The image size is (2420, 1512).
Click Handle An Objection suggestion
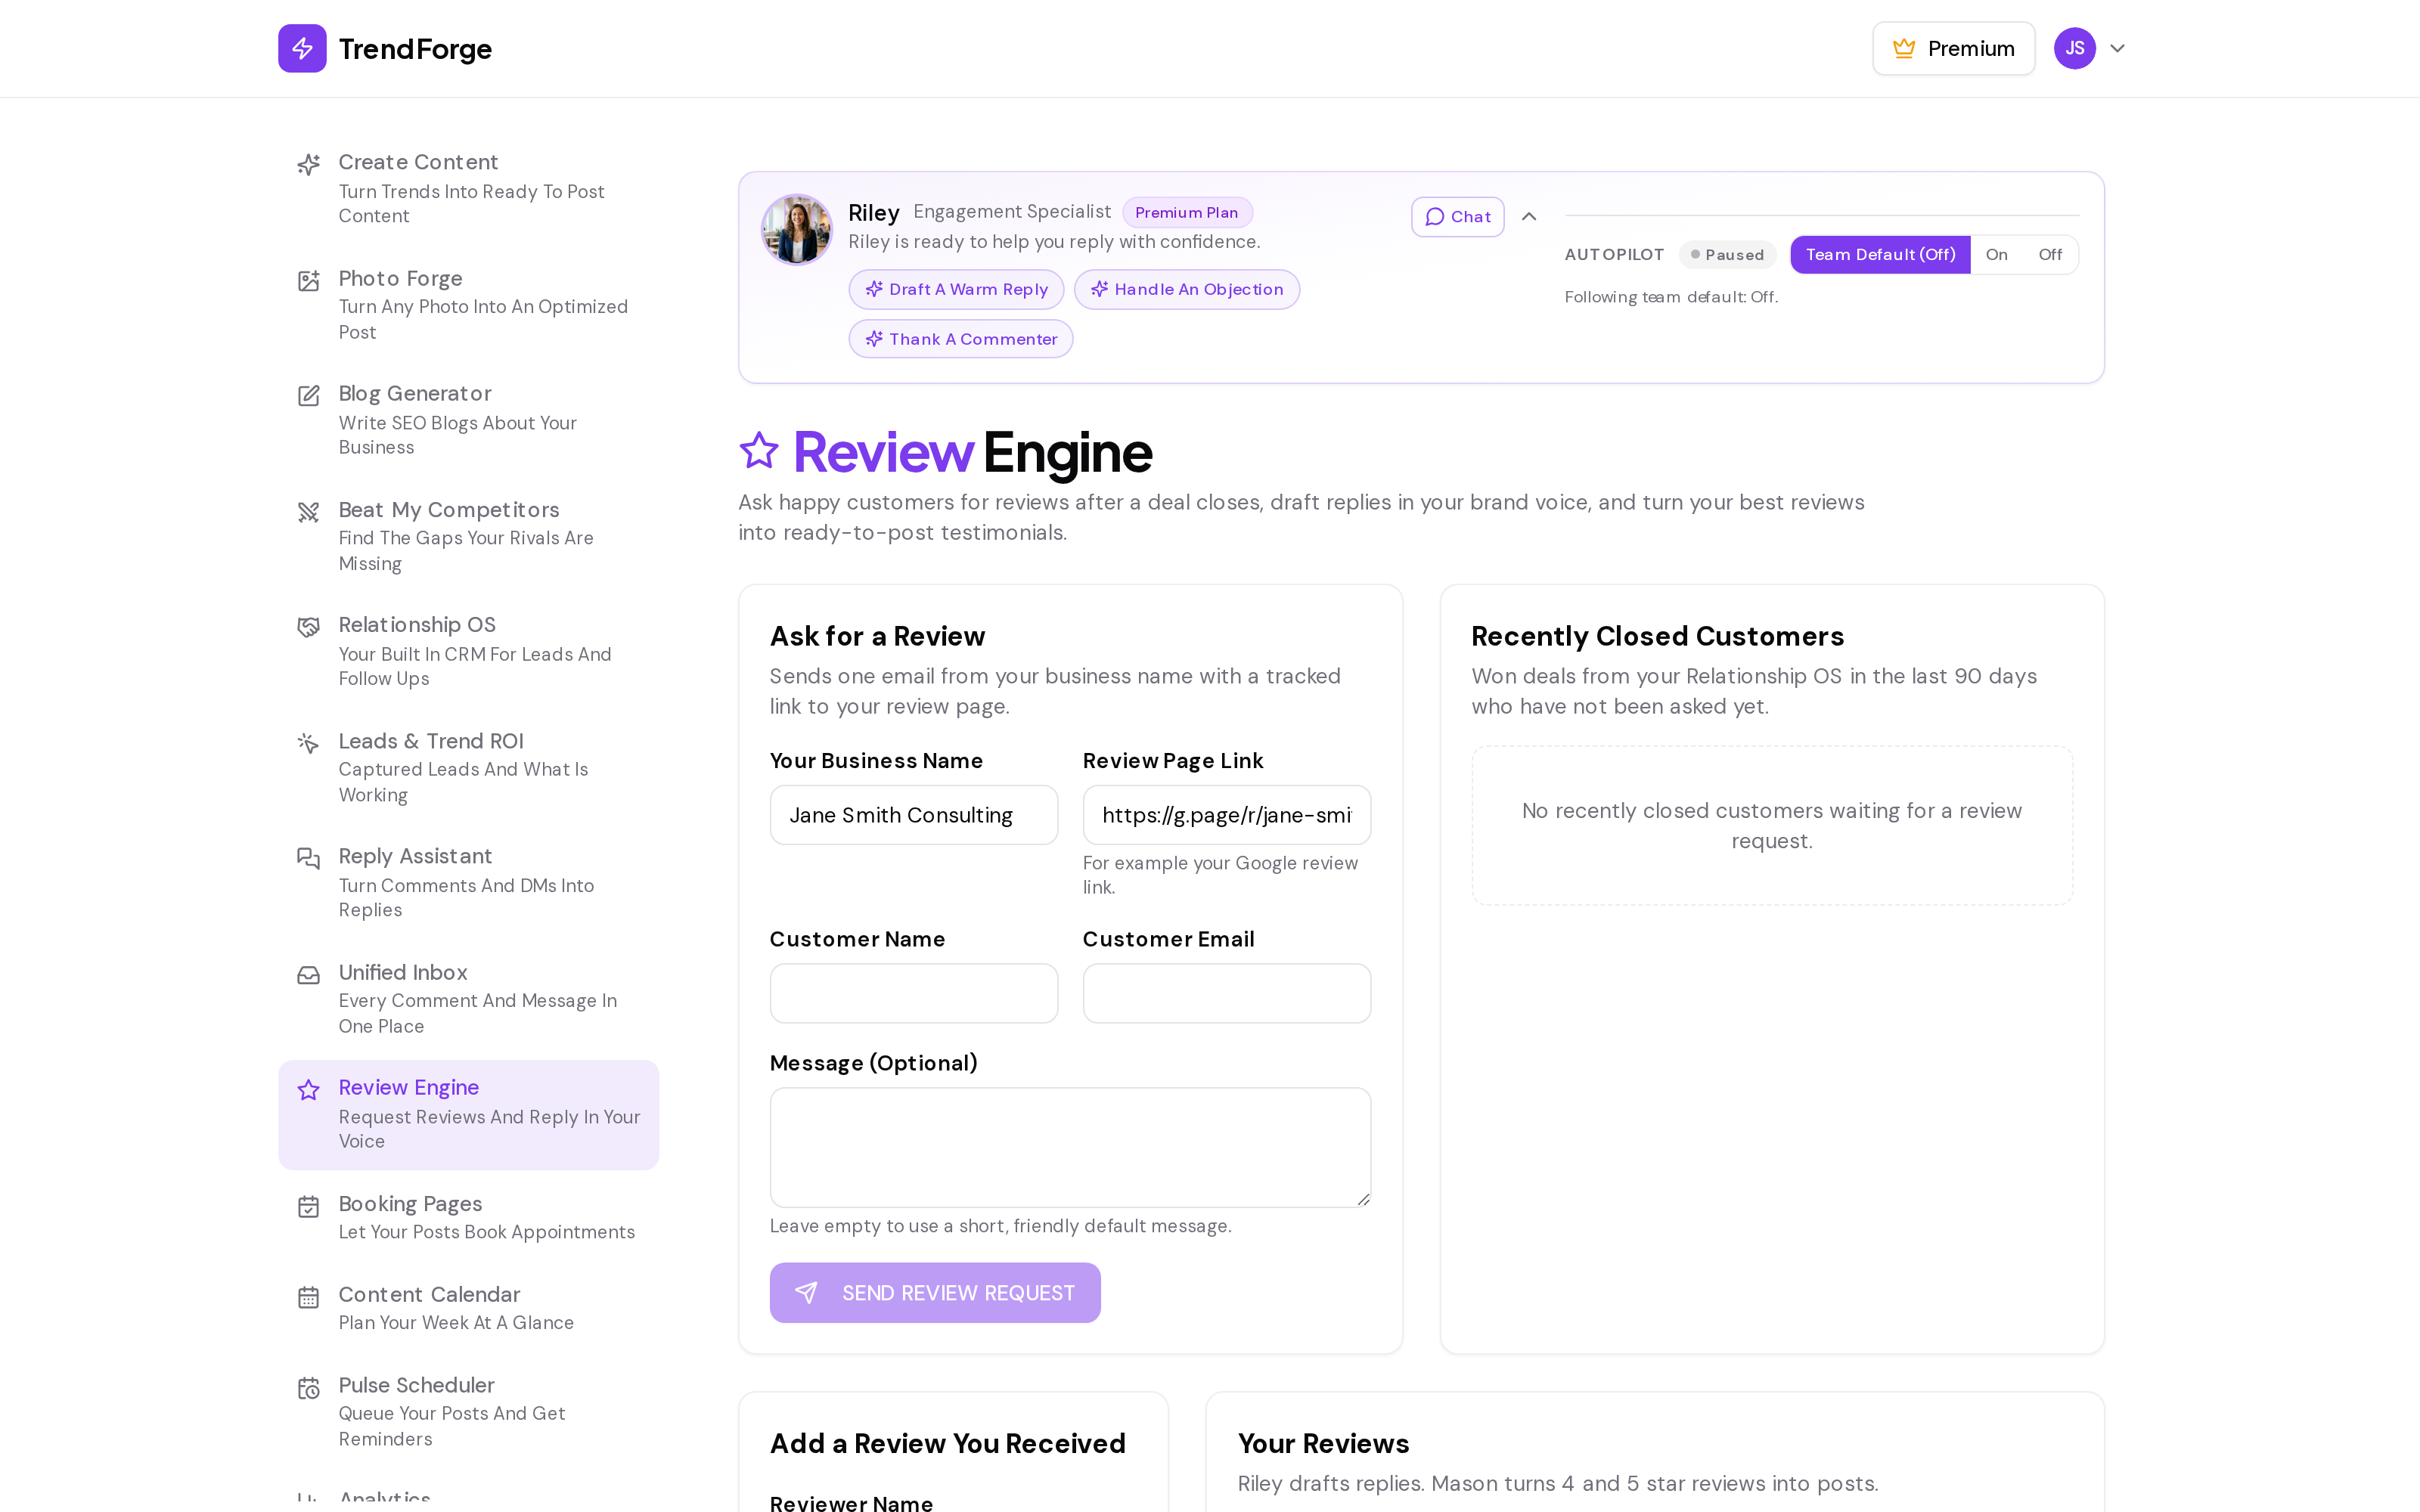(x=1186, y=289)
